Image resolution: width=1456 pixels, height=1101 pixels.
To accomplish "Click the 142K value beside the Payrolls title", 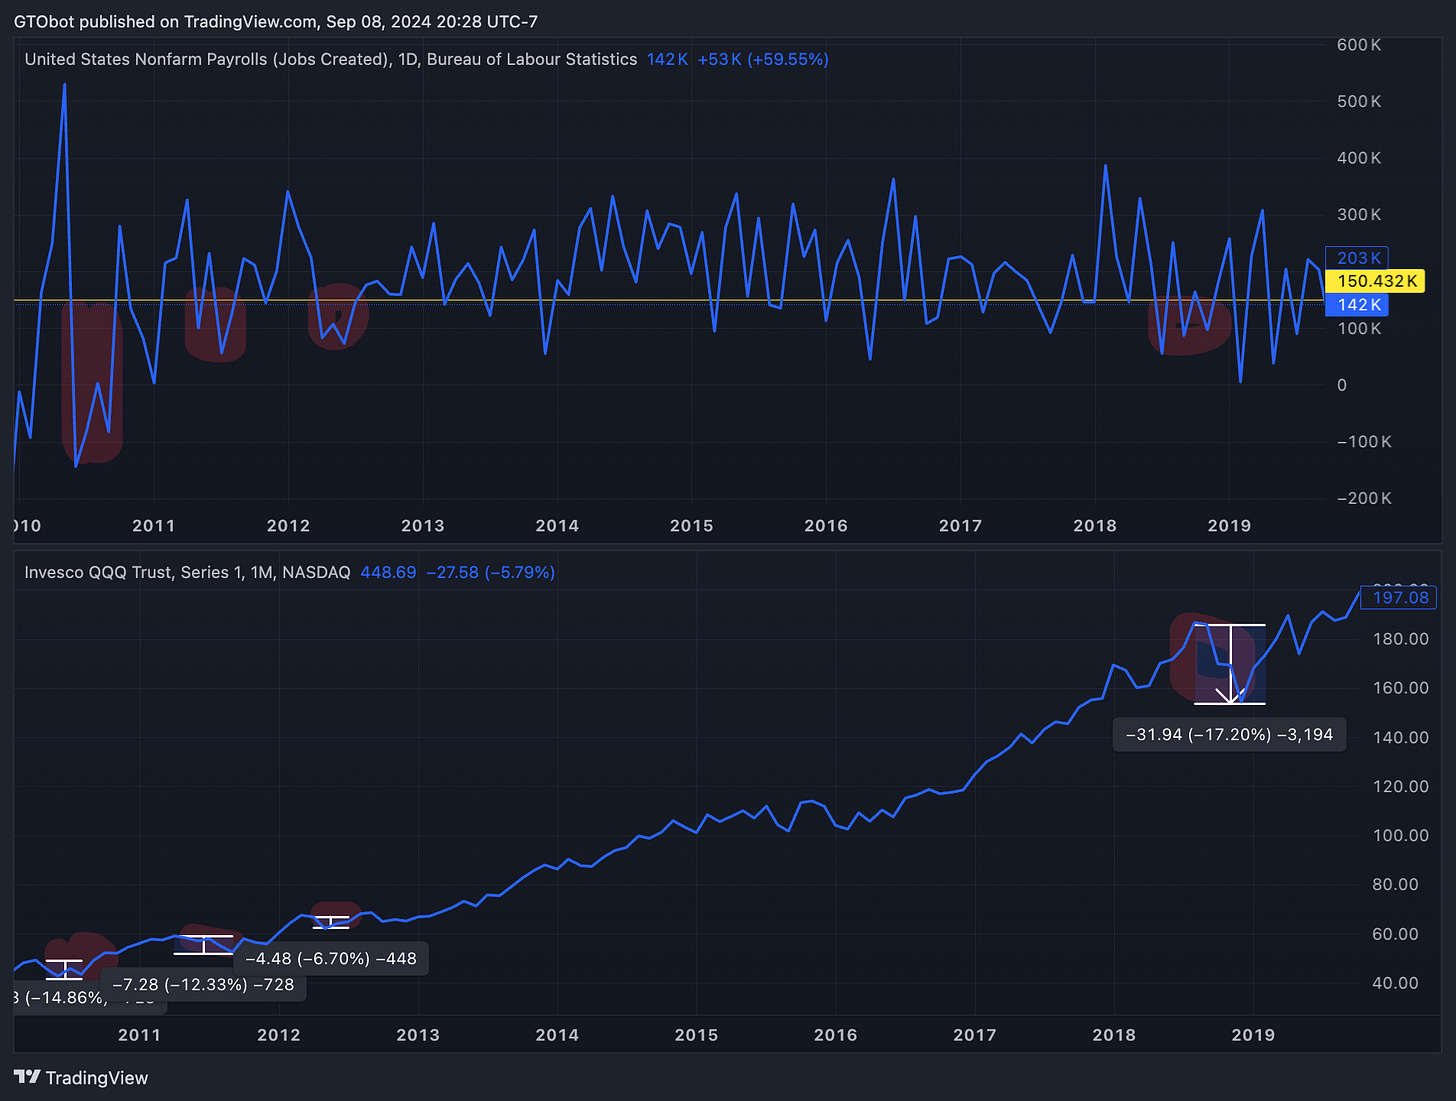I will (667, 59).
